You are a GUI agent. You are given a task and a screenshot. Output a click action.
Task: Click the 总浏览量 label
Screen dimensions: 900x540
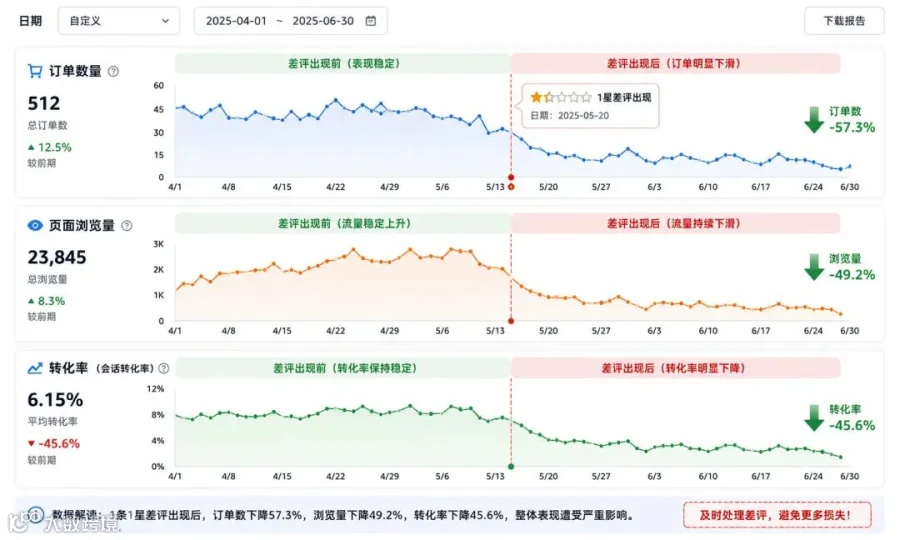point(47,279)
